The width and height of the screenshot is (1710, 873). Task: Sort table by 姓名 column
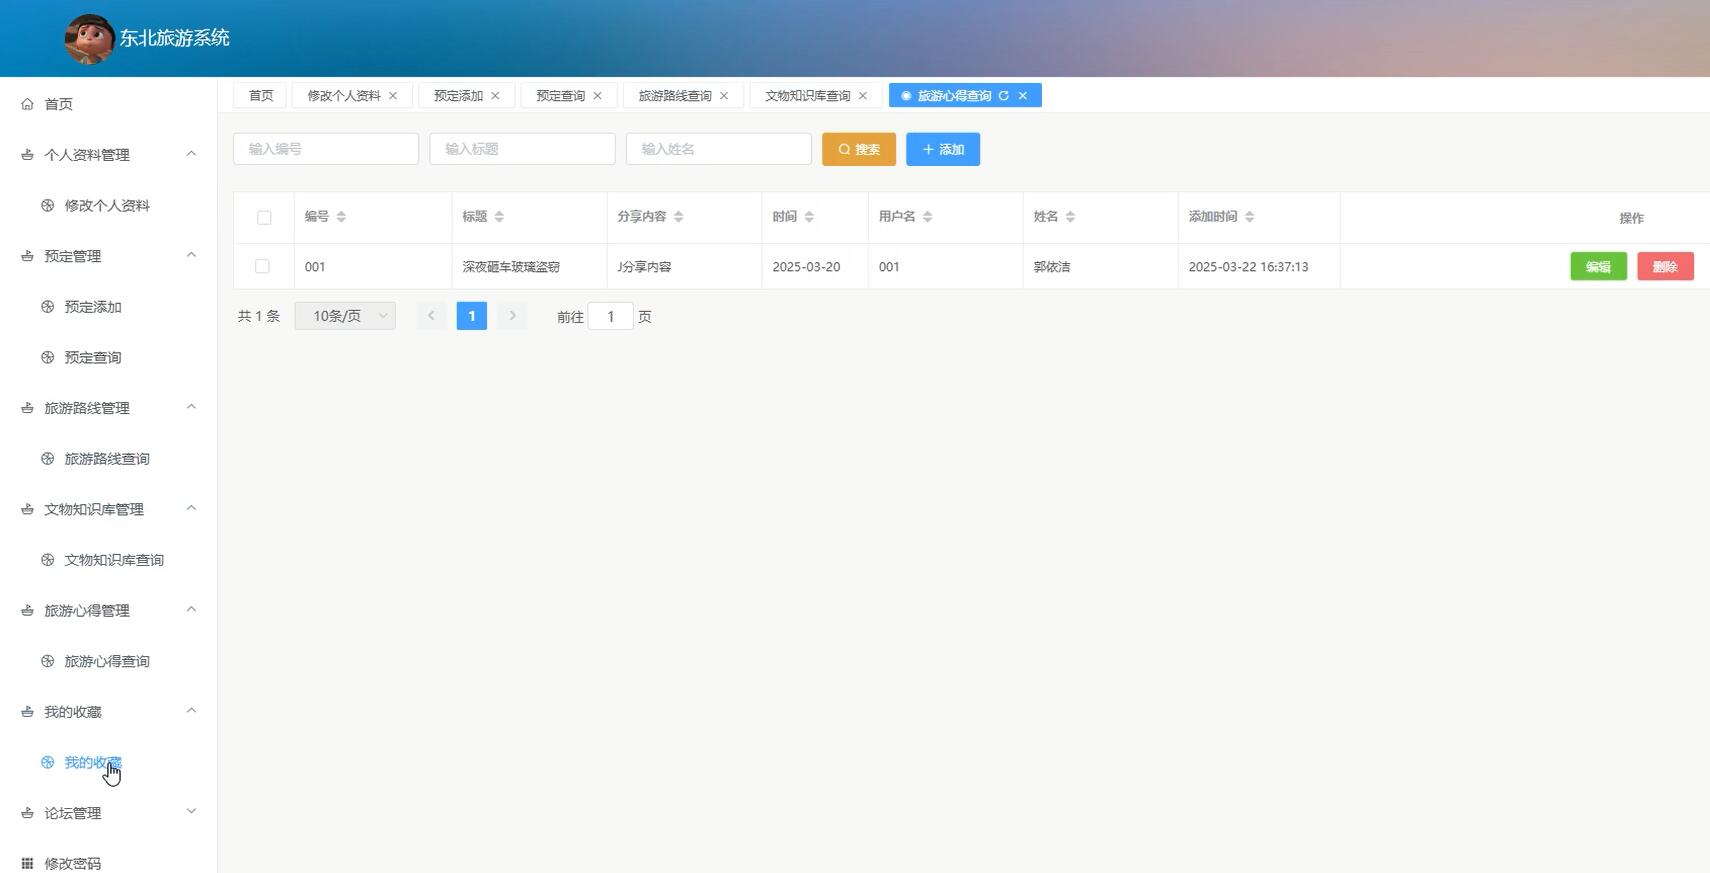click(x=1070, y=217)
